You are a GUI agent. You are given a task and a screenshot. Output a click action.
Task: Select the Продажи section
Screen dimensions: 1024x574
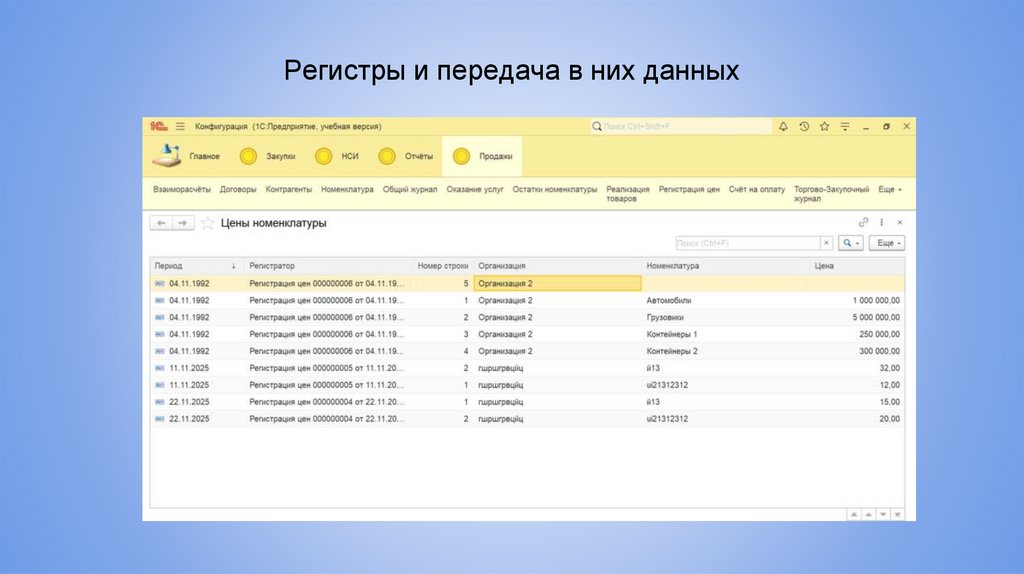coord(482,156)
